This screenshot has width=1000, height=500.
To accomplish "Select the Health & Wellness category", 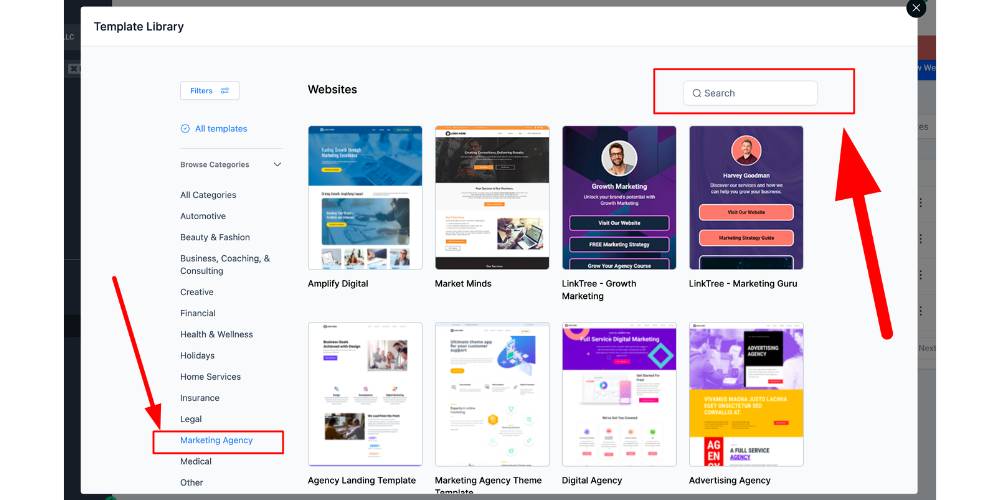I will point(217,335).
